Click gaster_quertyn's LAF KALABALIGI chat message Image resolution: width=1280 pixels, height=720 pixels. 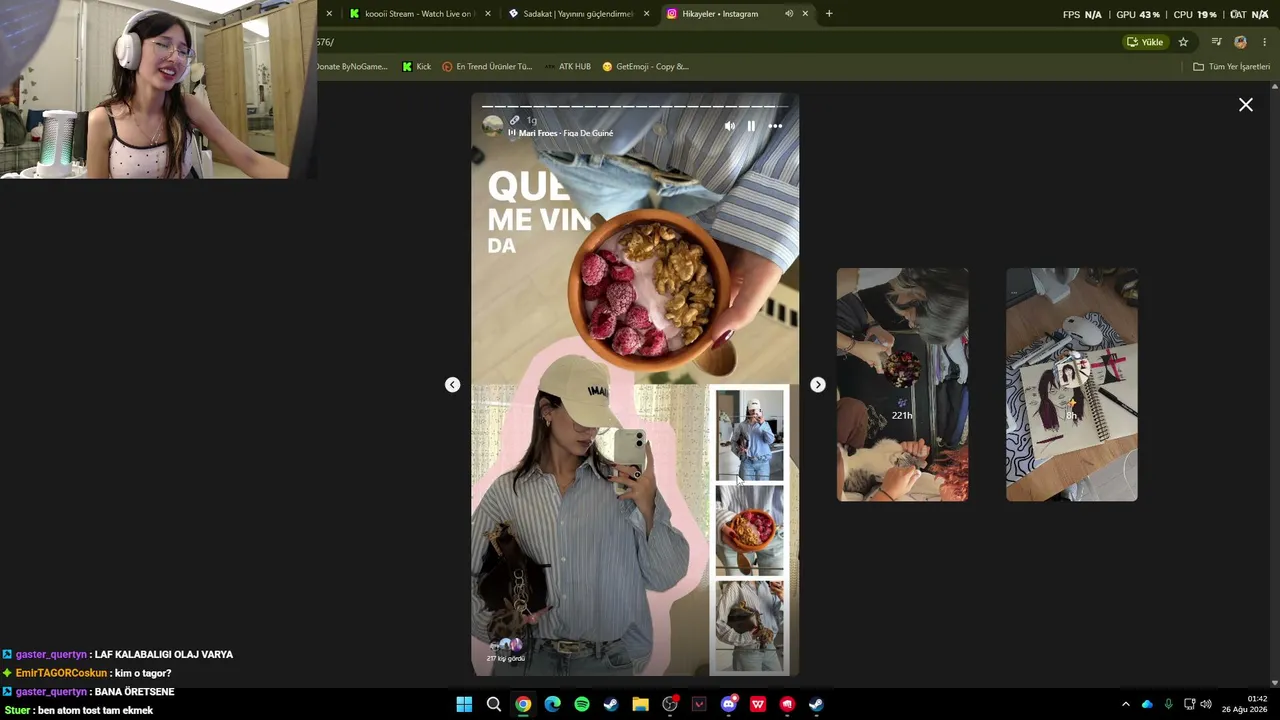coord(117,654)
